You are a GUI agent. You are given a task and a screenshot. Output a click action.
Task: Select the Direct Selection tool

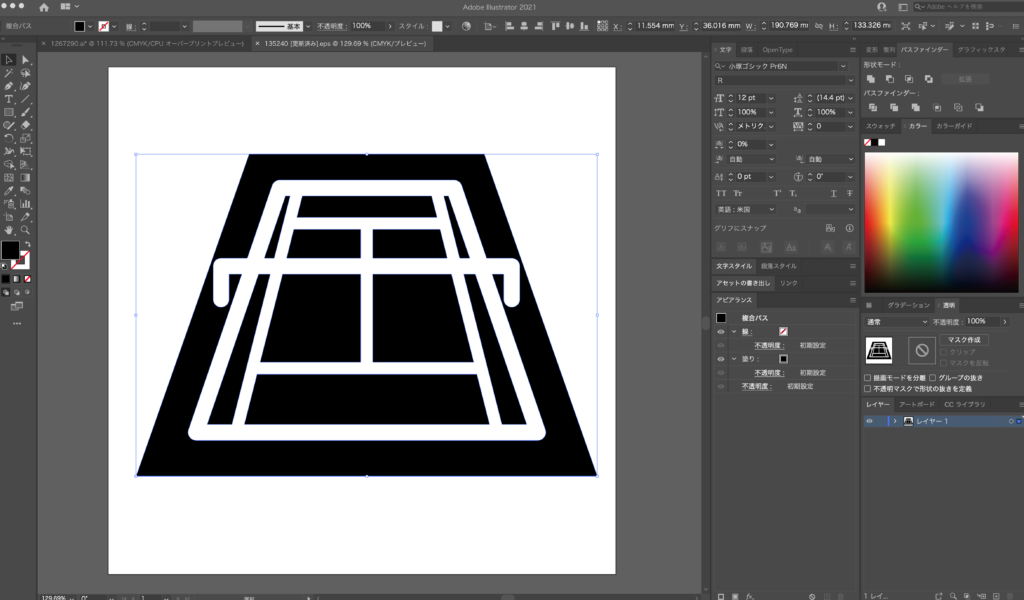click(25, 60)
